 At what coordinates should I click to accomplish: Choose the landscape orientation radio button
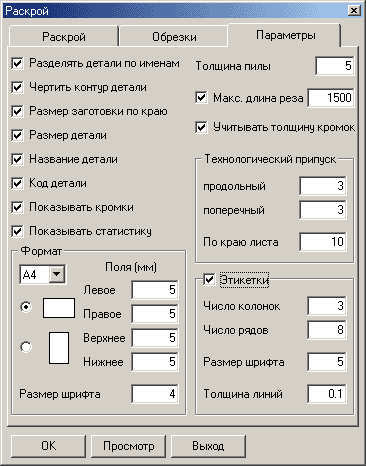(x=26, y=307)
